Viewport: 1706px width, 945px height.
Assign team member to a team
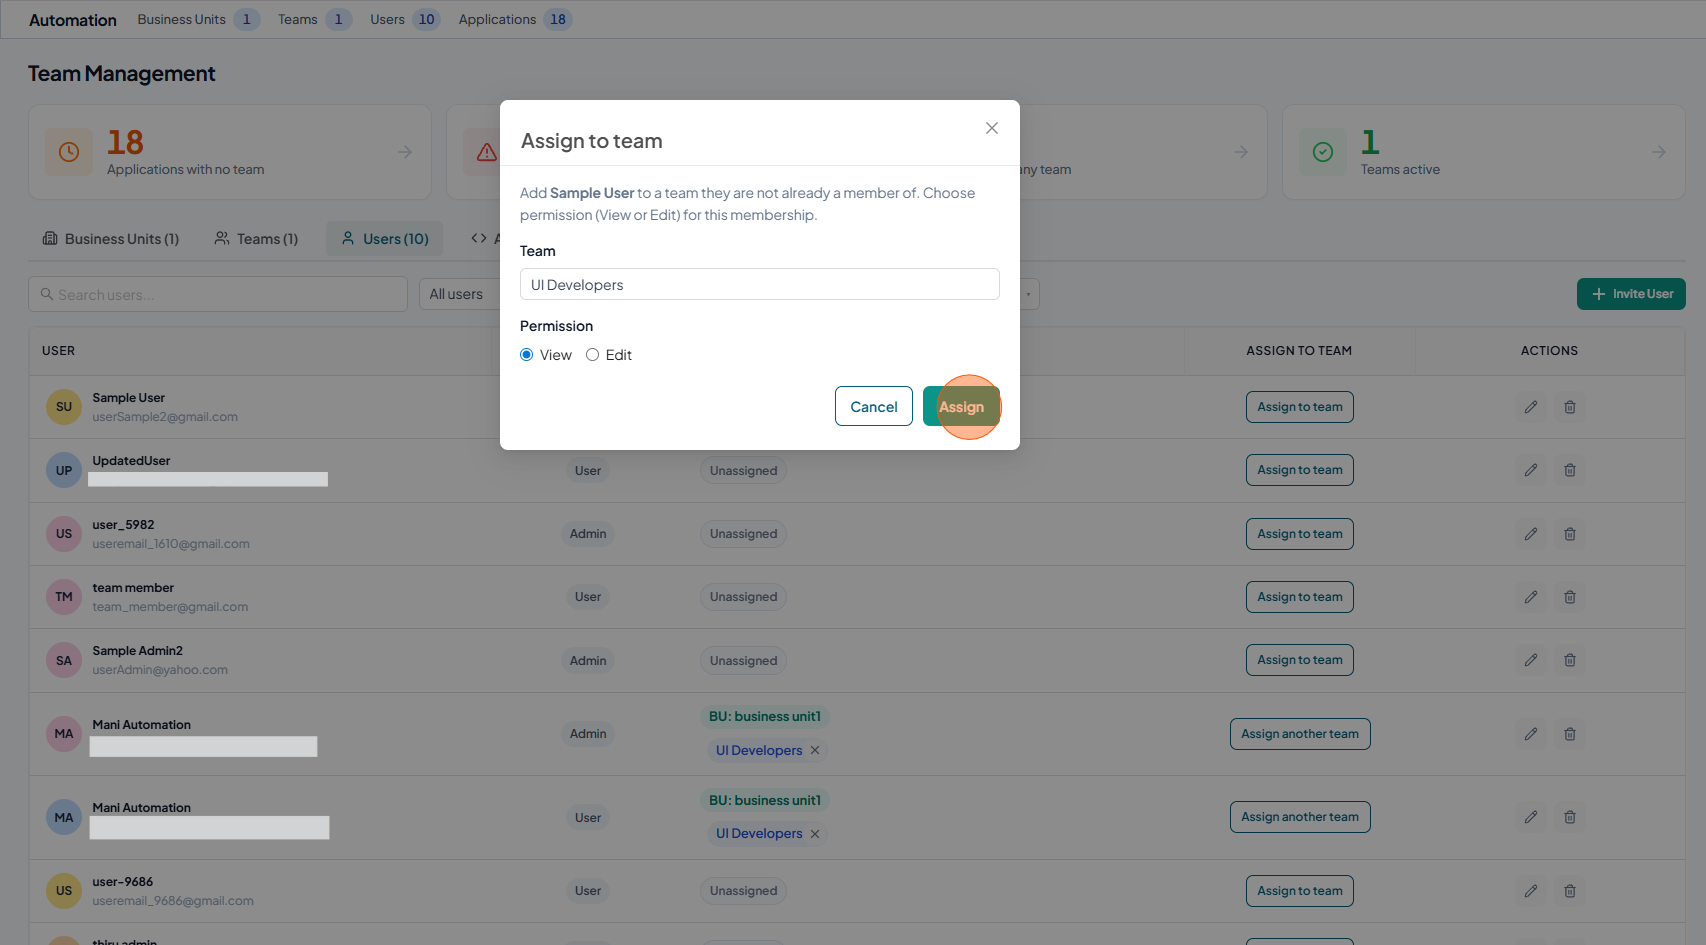pyautogui.click(x=1300, y=597)
